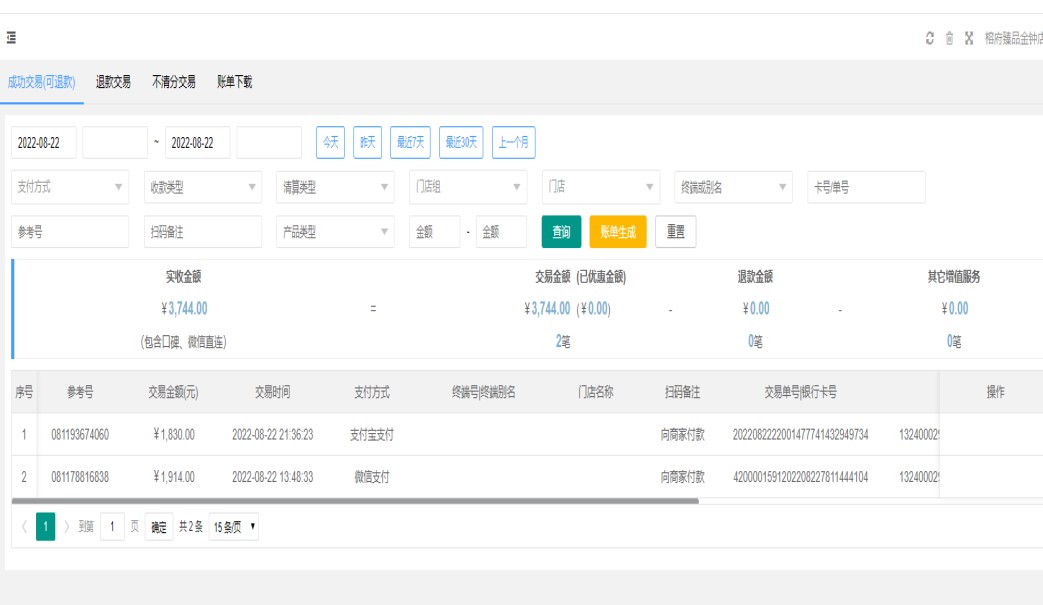This screenshot has height=605, width=1043.
Task: Click the 参考号 input field
Action: tap(70, 232)
